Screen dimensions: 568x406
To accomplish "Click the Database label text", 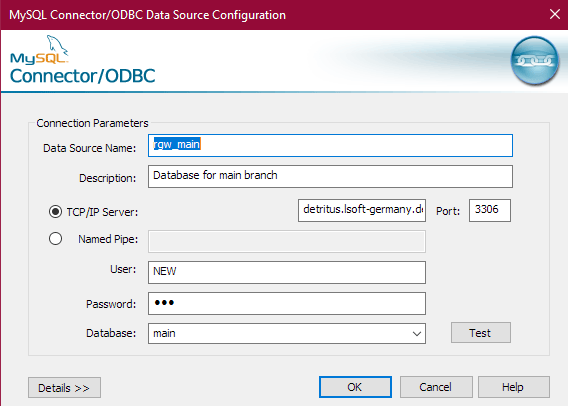I will [x=111, y=333].
